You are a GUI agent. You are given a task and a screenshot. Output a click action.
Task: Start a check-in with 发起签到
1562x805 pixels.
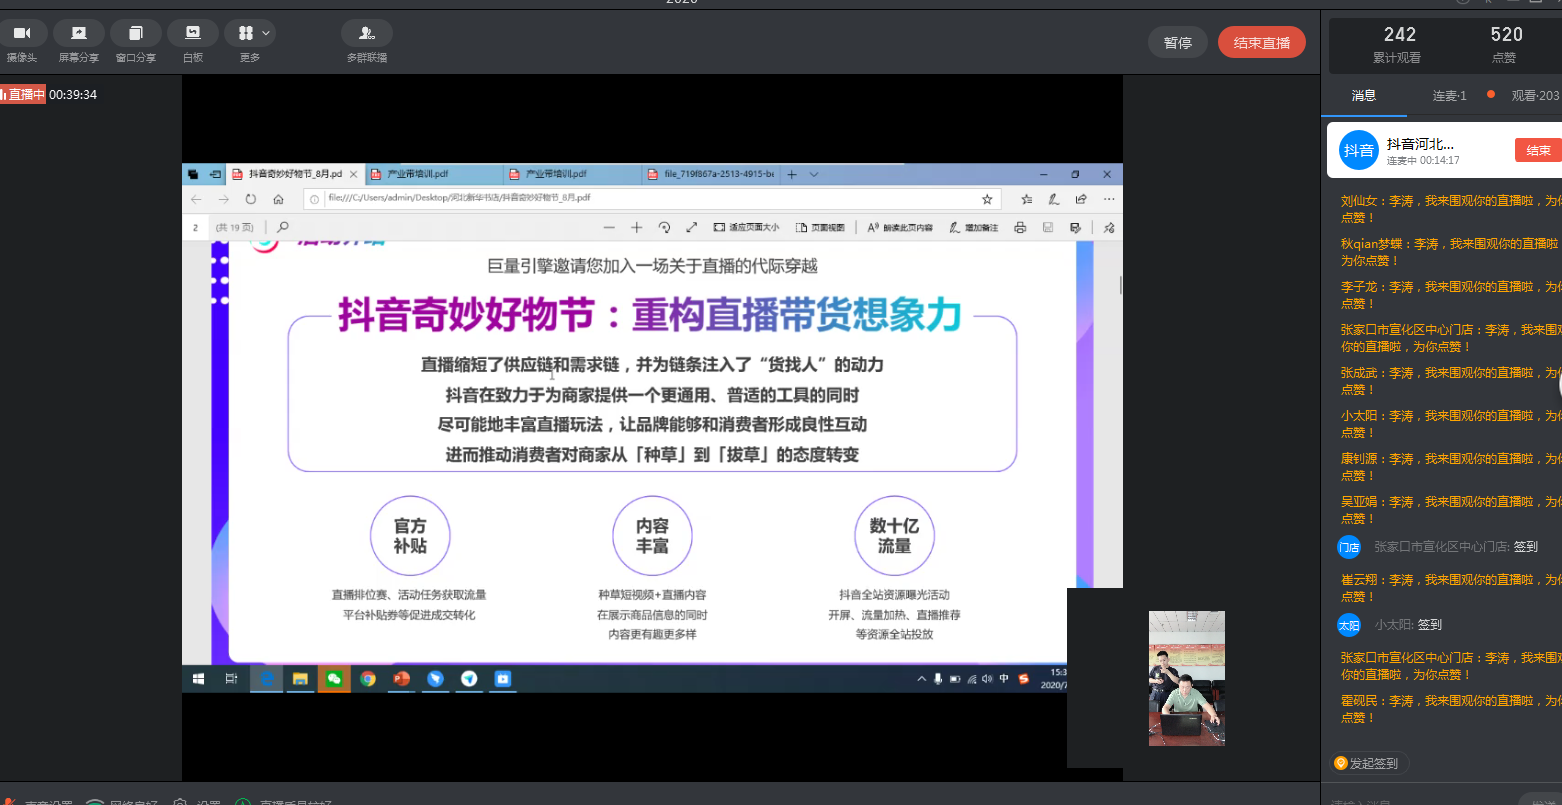pyautogui.click(x=1368, y=763)
